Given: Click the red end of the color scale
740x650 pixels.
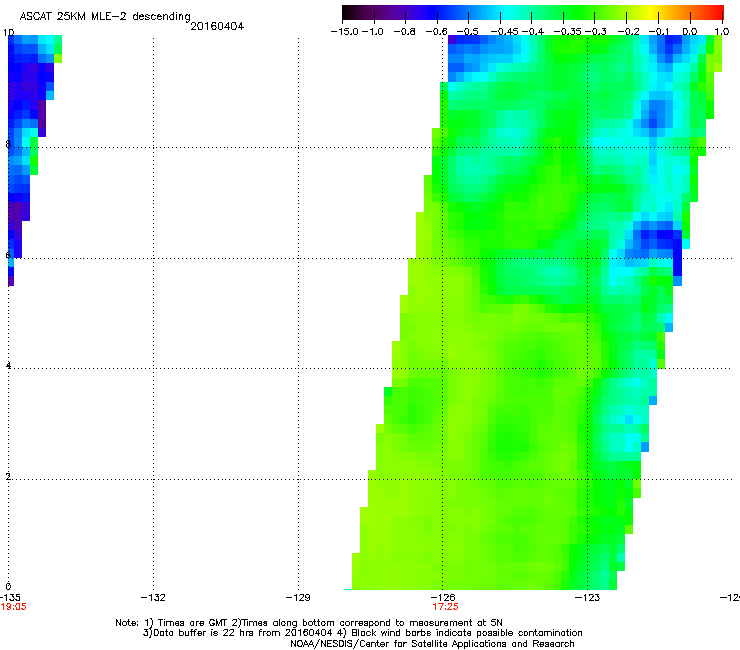Looking at the screenshot, I should pos(719,12).
